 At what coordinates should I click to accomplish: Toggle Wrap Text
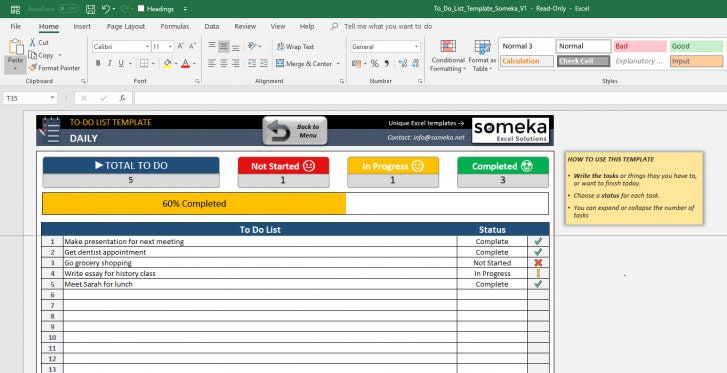(295, 46)
